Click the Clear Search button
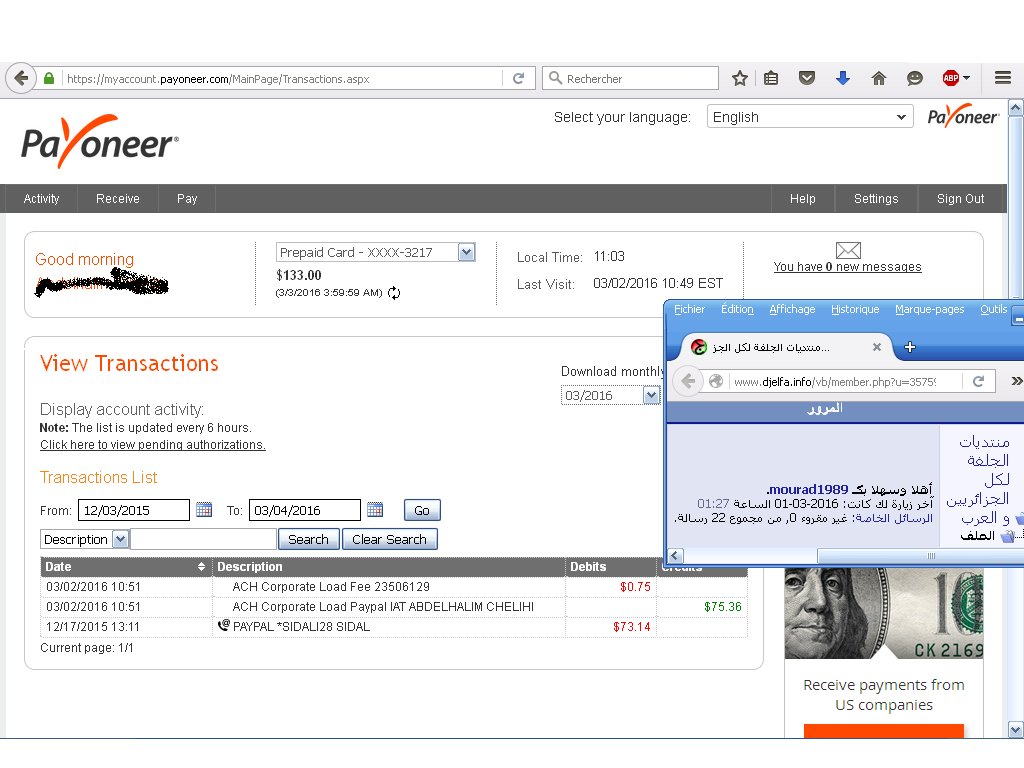Screen dimensions: 1024x768 tap(389, 539)
